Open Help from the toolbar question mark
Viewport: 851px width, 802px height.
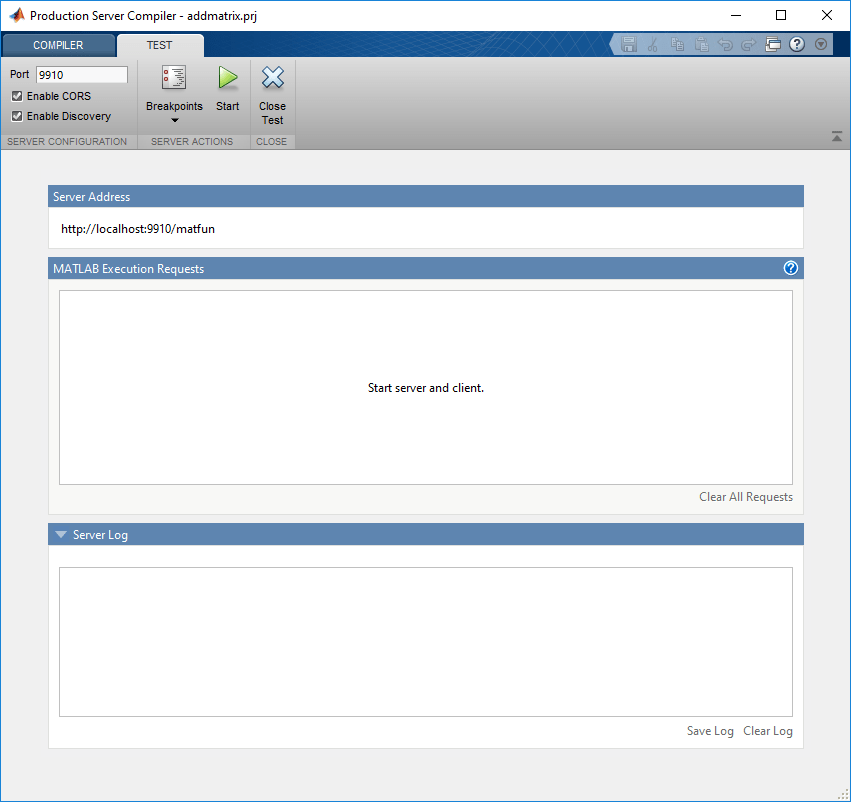point(797,44)
